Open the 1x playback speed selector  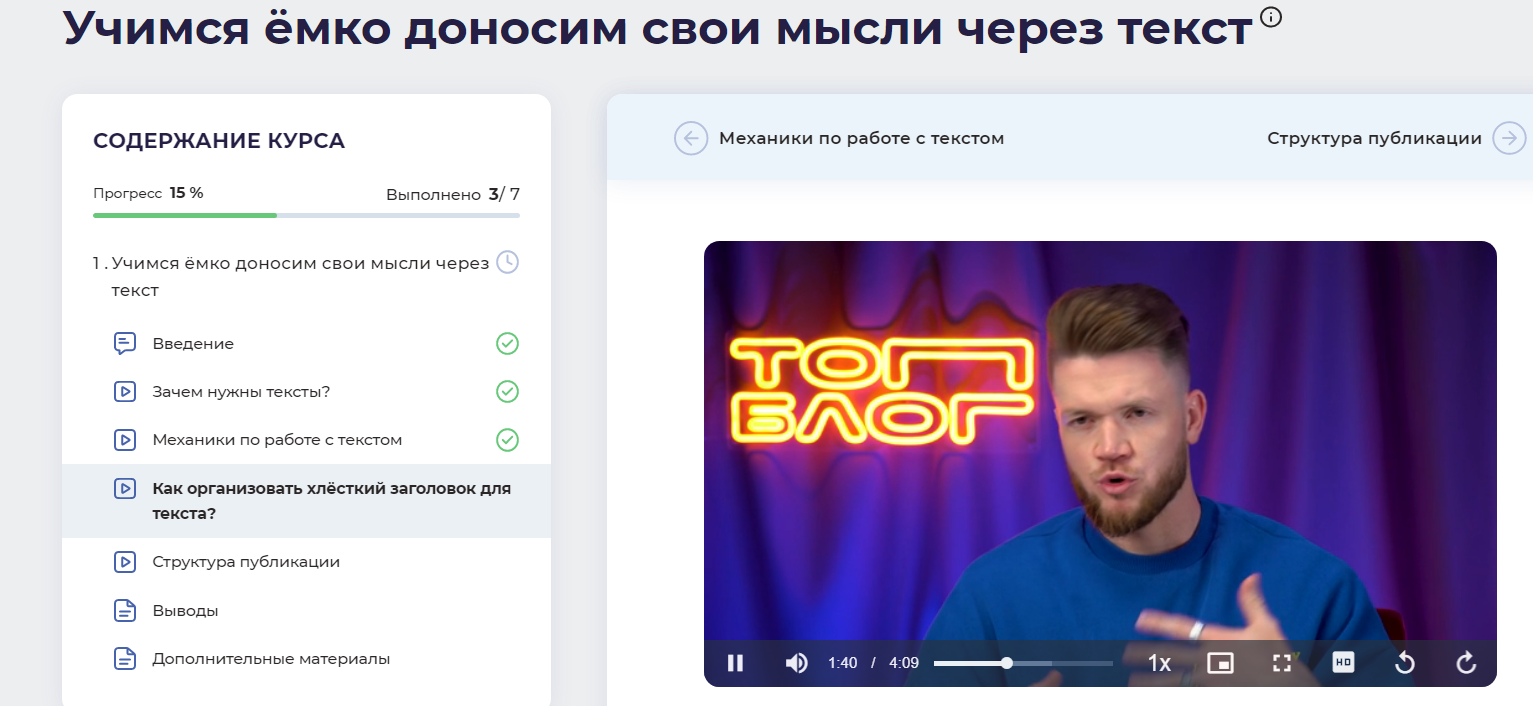point(1160,662)
